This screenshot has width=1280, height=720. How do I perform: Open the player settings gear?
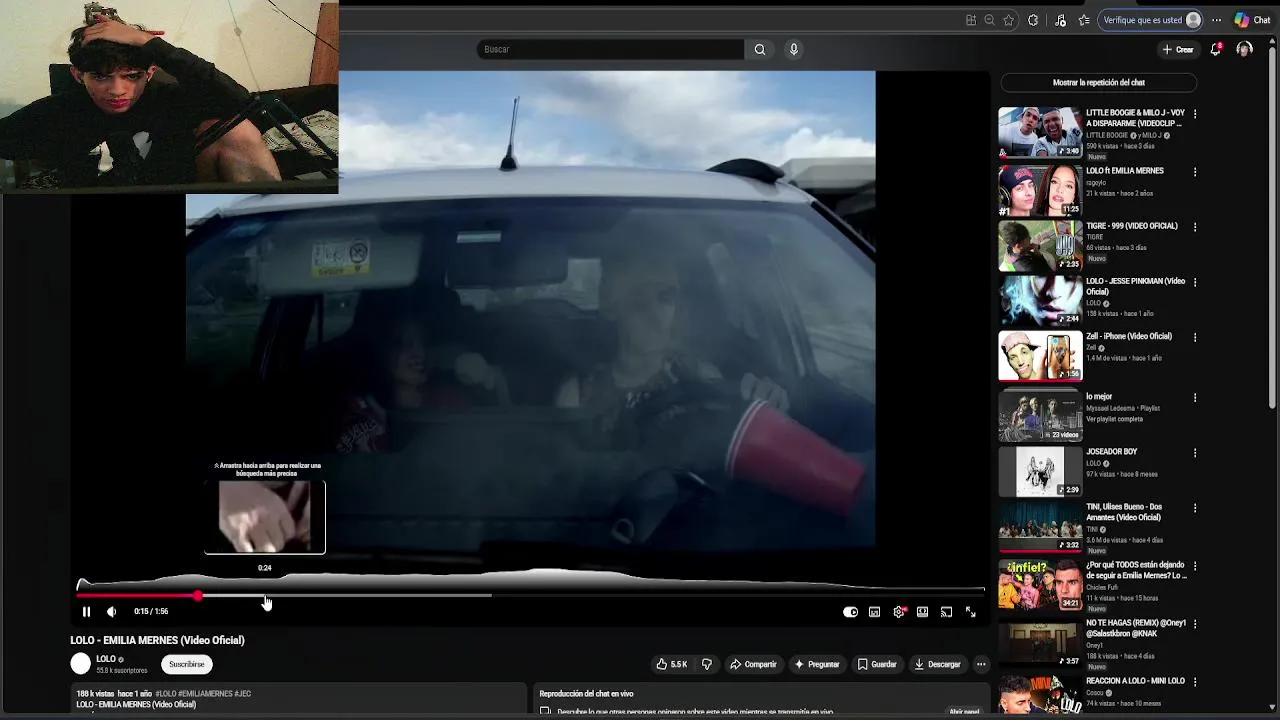pos(899,612)
